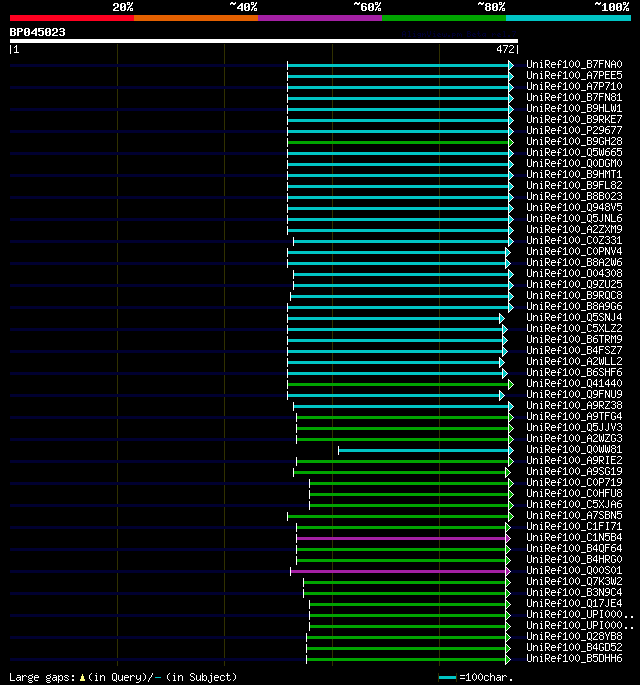The width and height of the screenshot is (640, 685).
Task: Open hit UniRef100_B7FNA0
Action: tap(574, 65)
